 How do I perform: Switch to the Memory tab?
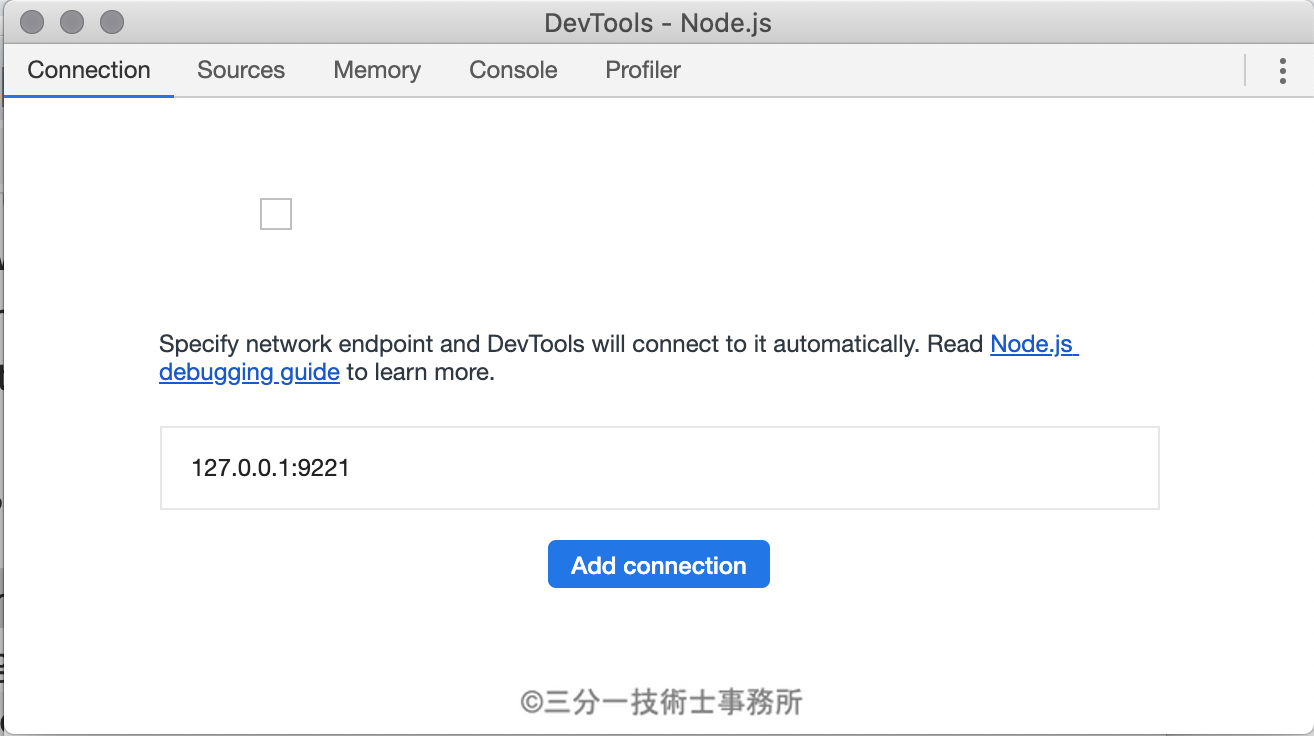coord(377,70)
